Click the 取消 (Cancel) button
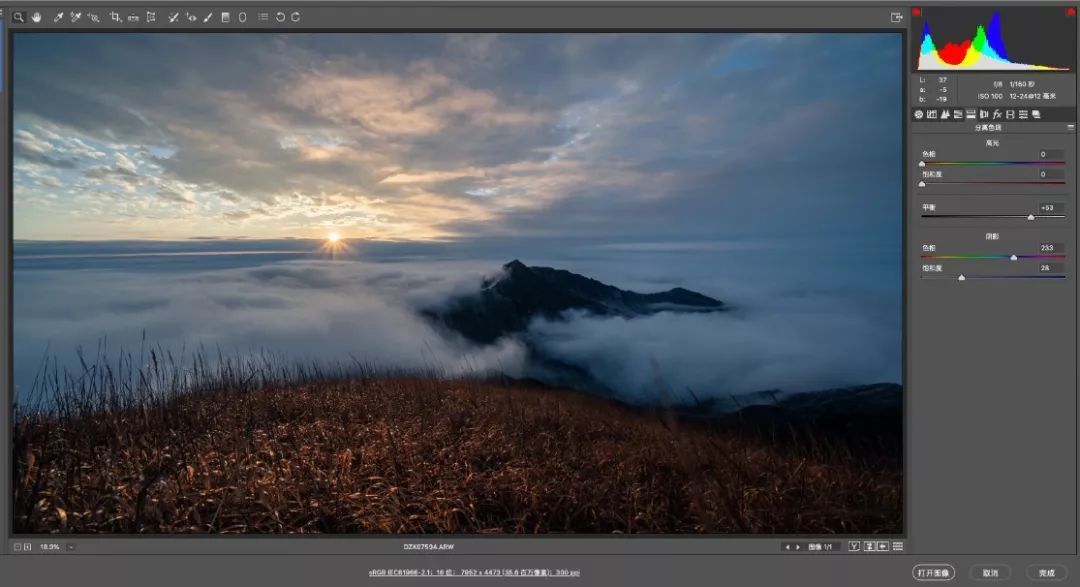The width and height of the screenshot is (1080, 587). (x=990, y=573)
